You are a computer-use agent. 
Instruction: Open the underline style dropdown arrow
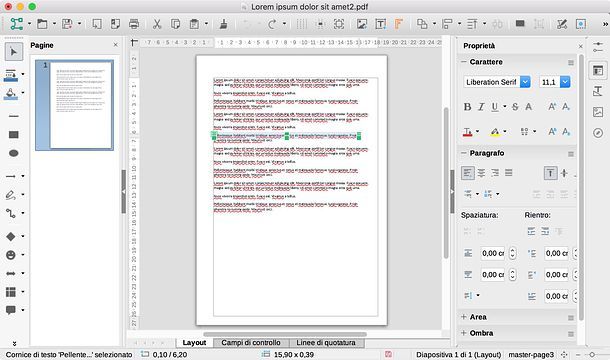[505, 107]
